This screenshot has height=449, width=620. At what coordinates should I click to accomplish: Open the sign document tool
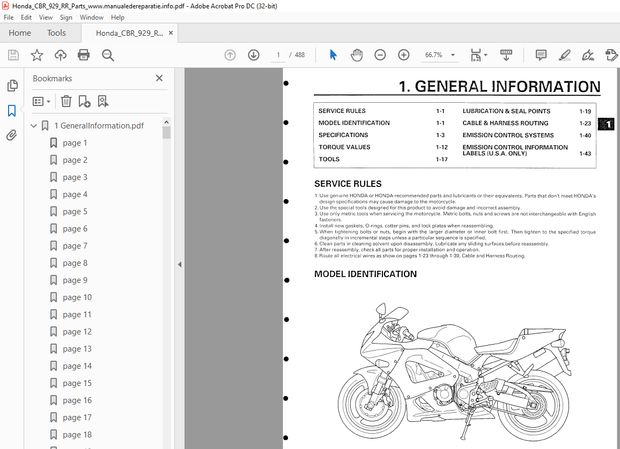pyautogui.click(x=588, y=55)
